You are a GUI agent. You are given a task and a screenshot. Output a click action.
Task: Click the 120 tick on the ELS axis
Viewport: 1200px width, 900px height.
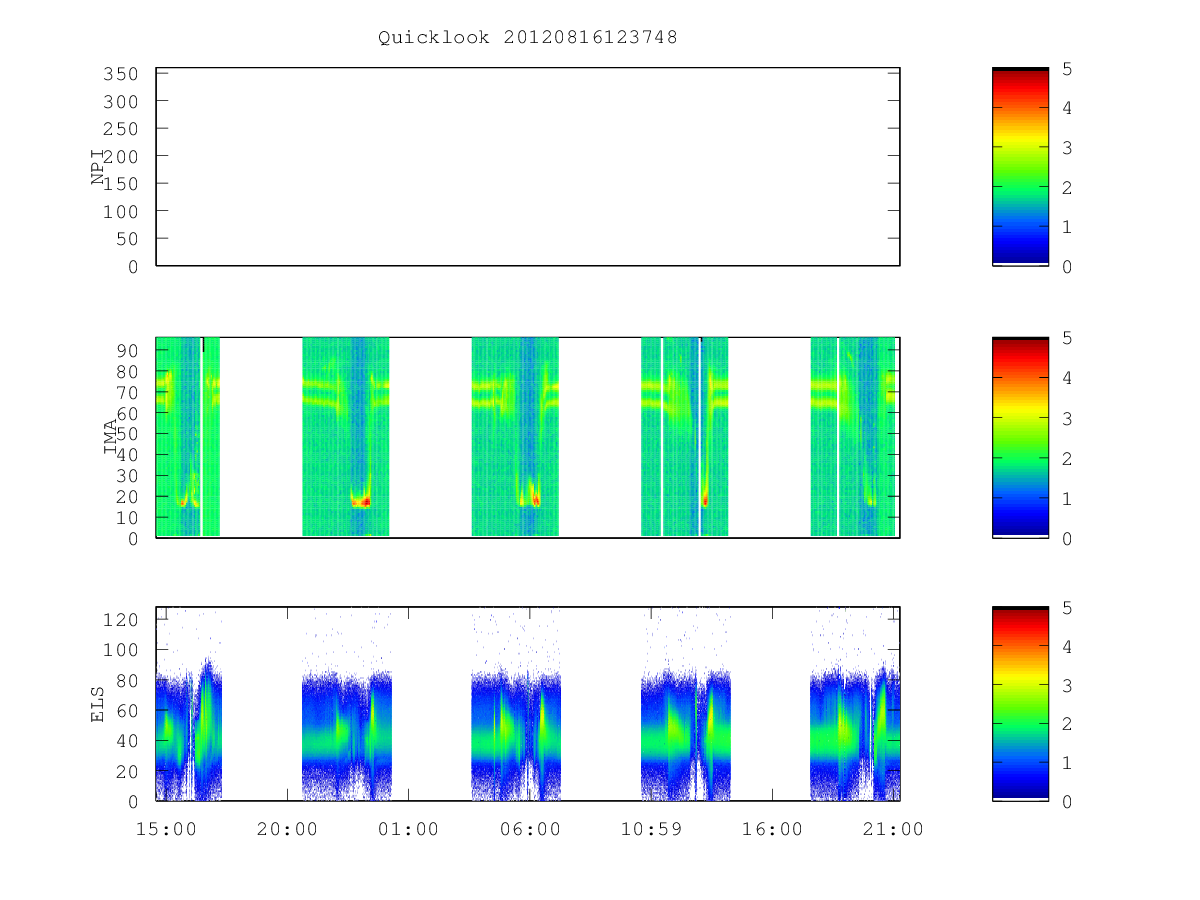point(119,619)
